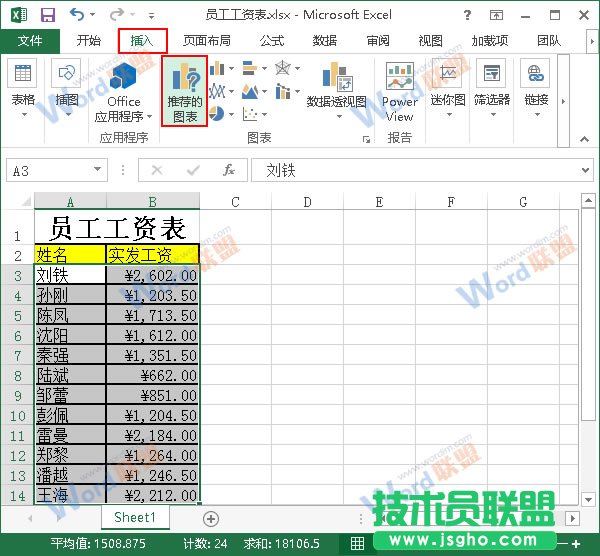This screenshot has width=600, height=556.
Task: Expand the Office 应用程序 dropdown arrow
Action: click(149, 116)
